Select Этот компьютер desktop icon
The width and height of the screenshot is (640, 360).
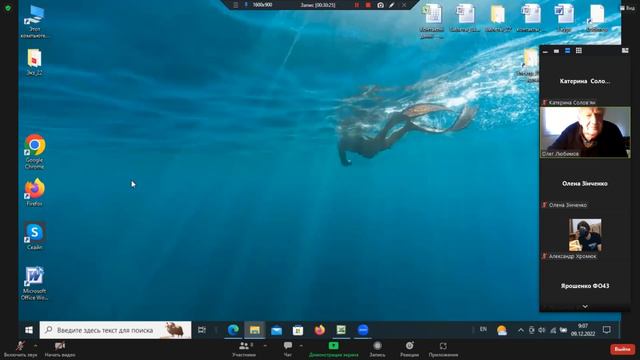click(x=34, y=22)
